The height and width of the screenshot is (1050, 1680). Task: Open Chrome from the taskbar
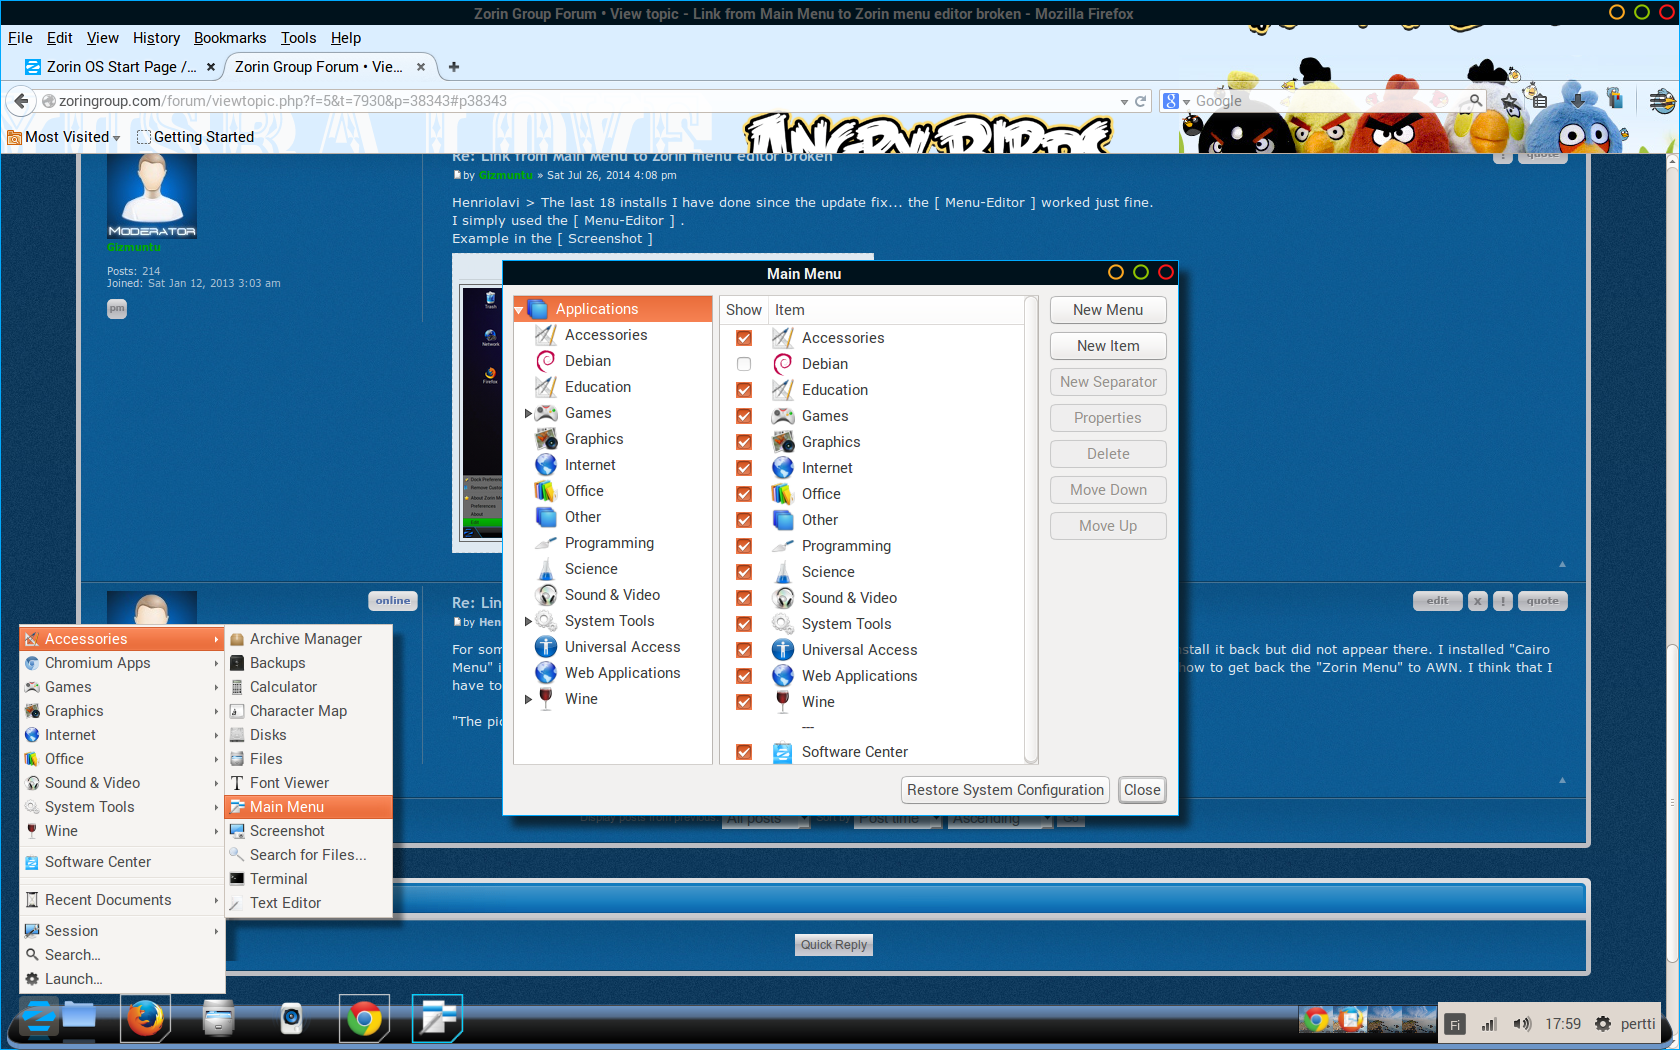pyautogui.click(x=364, y=1019)
